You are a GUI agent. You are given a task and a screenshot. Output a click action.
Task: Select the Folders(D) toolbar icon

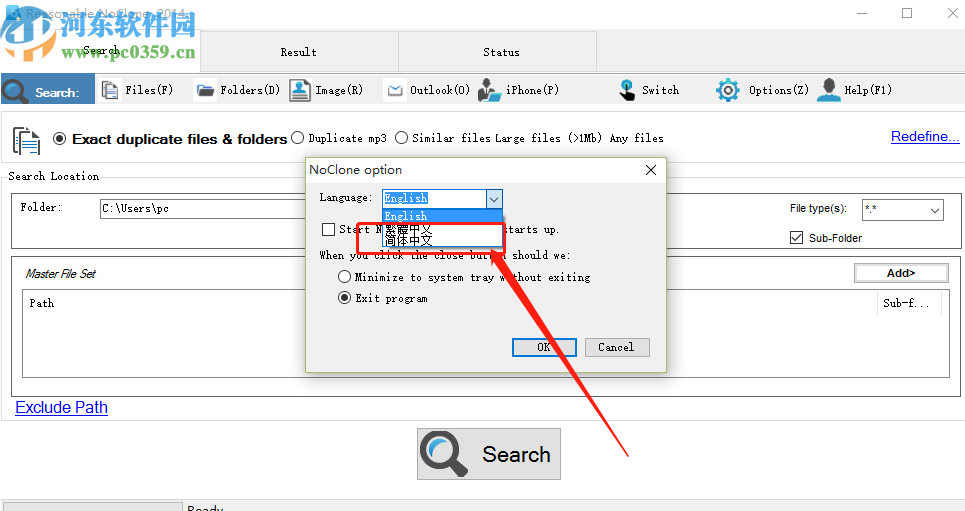[205, 91]
